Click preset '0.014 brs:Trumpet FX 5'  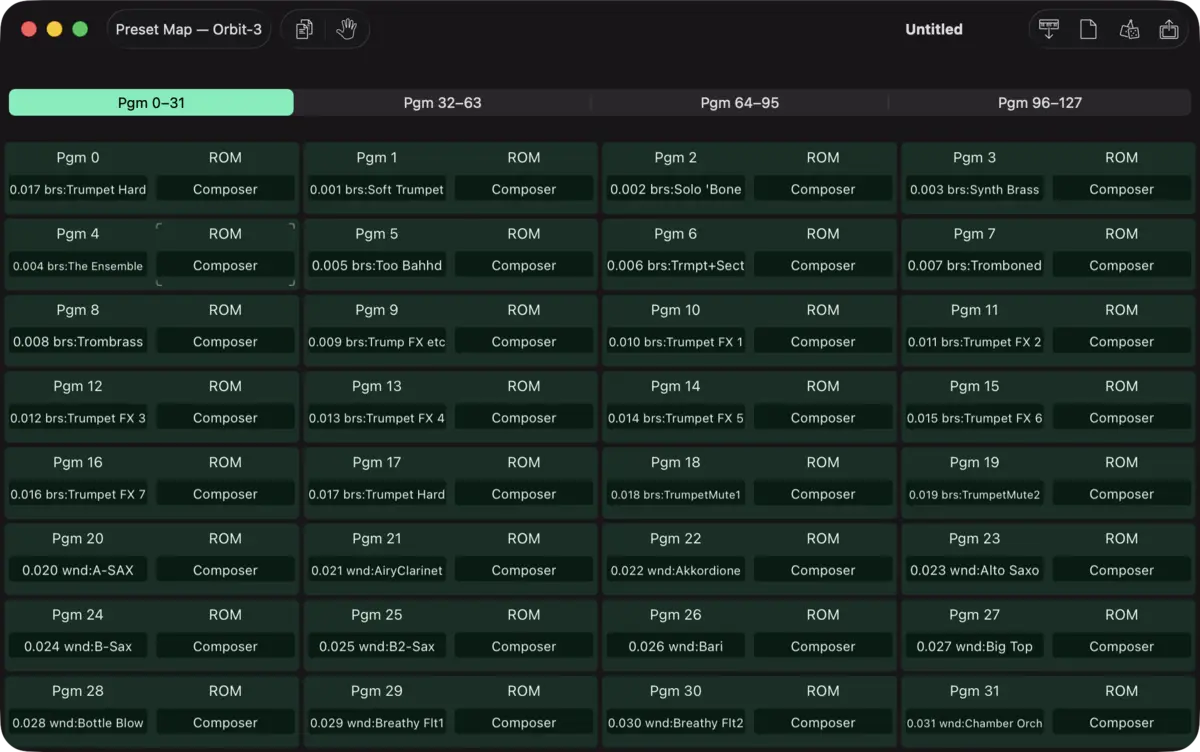[675, 418]
